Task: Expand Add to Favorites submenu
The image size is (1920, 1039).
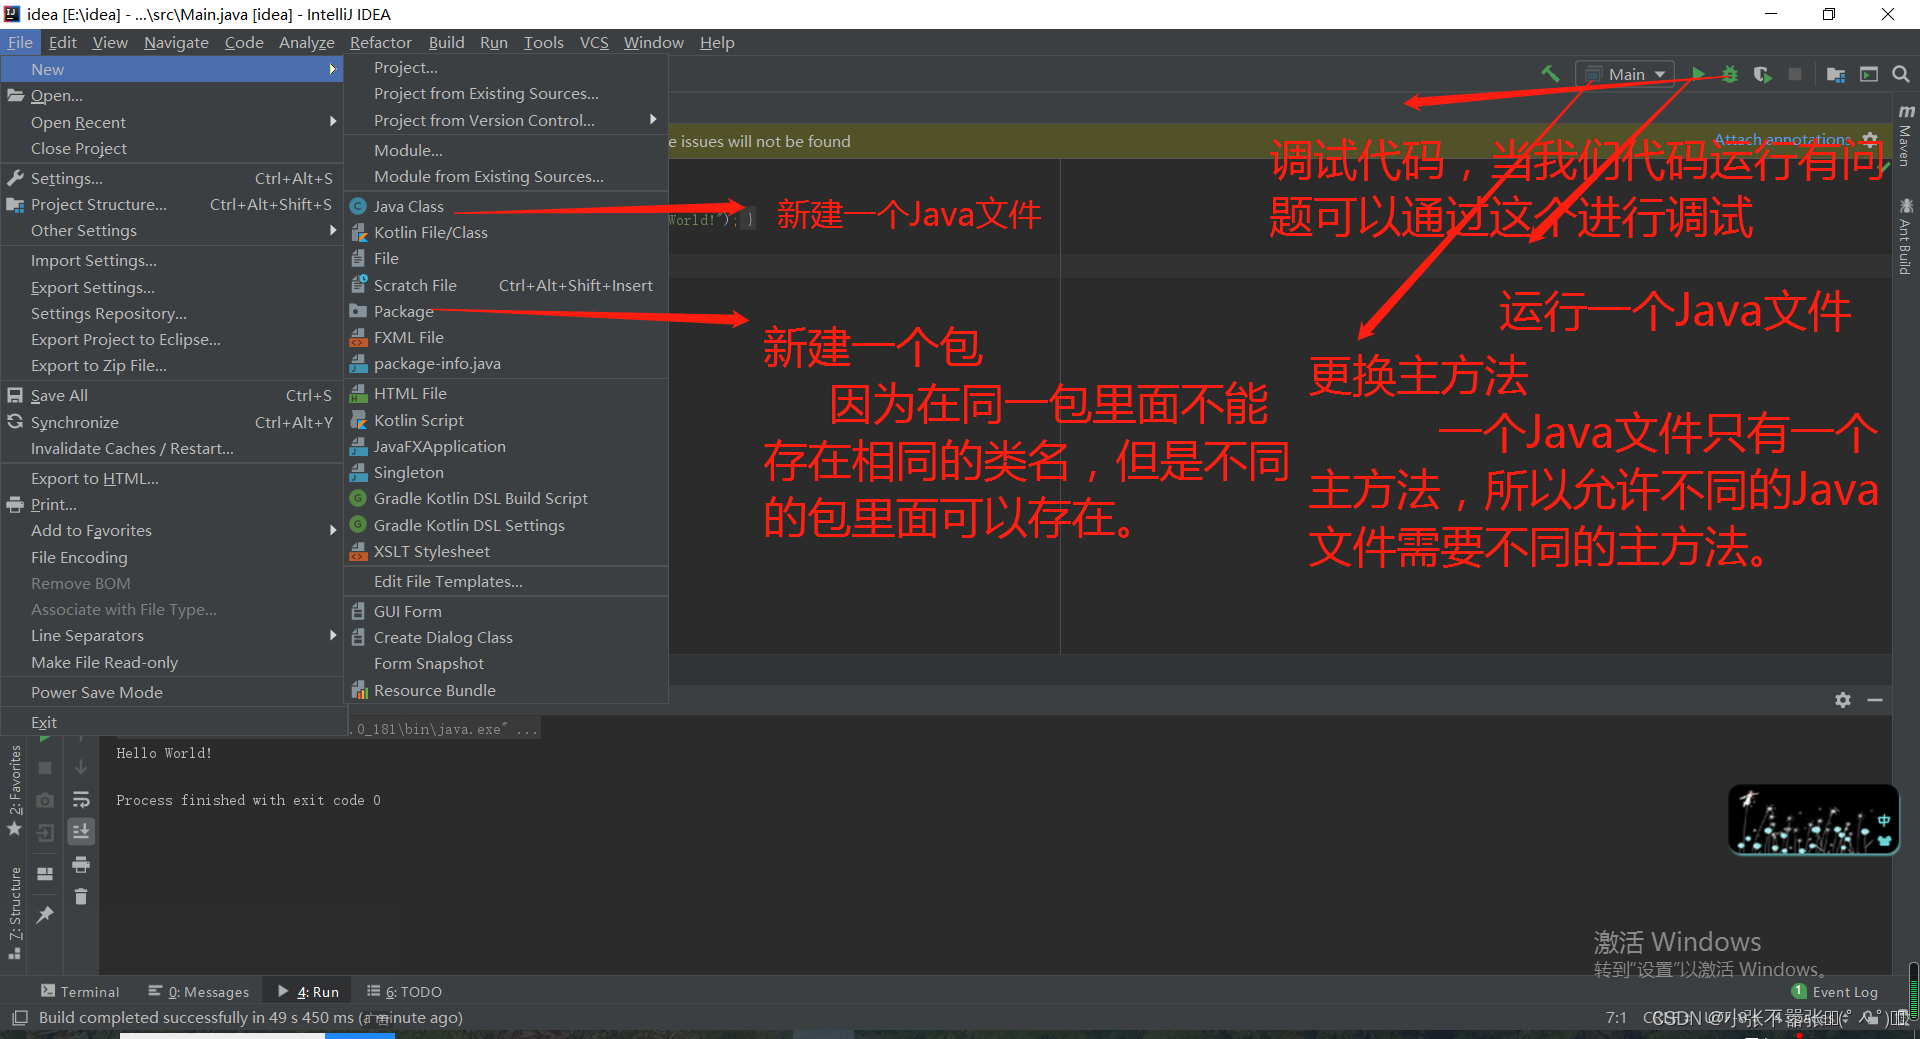Action: point(172,530)
